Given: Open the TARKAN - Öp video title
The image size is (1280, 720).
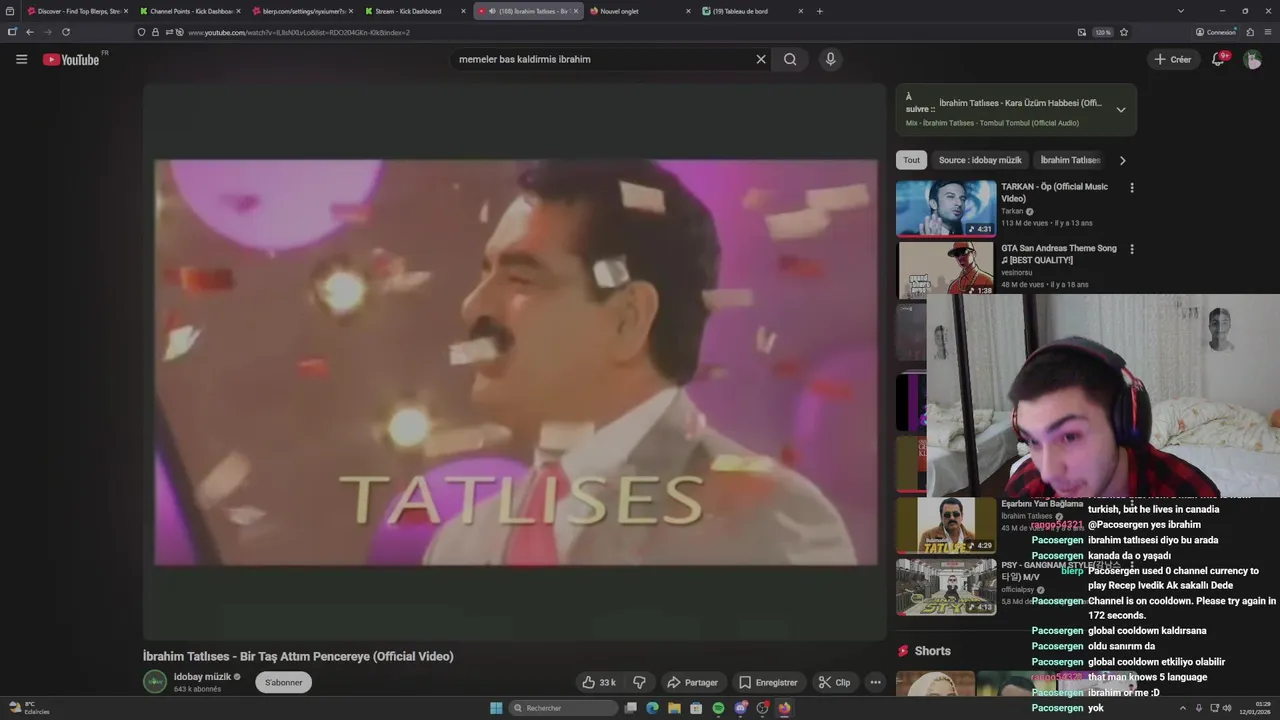Looking at the screenshot, I should 1054,193.
